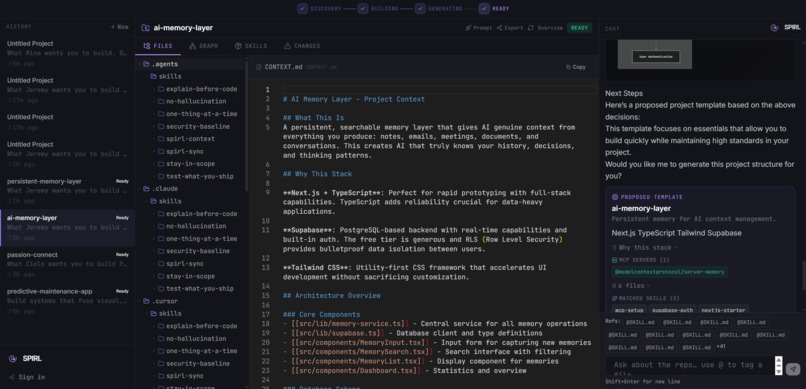
Task: Click the Overview button
Action: [x=545, y=28]
